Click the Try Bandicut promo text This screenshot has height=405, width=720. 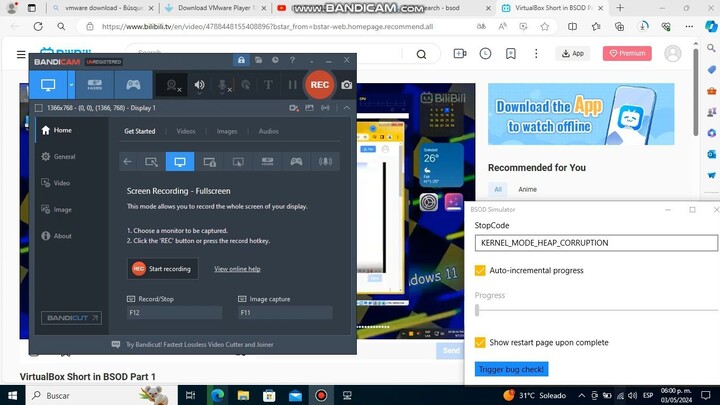click(200, 344)
